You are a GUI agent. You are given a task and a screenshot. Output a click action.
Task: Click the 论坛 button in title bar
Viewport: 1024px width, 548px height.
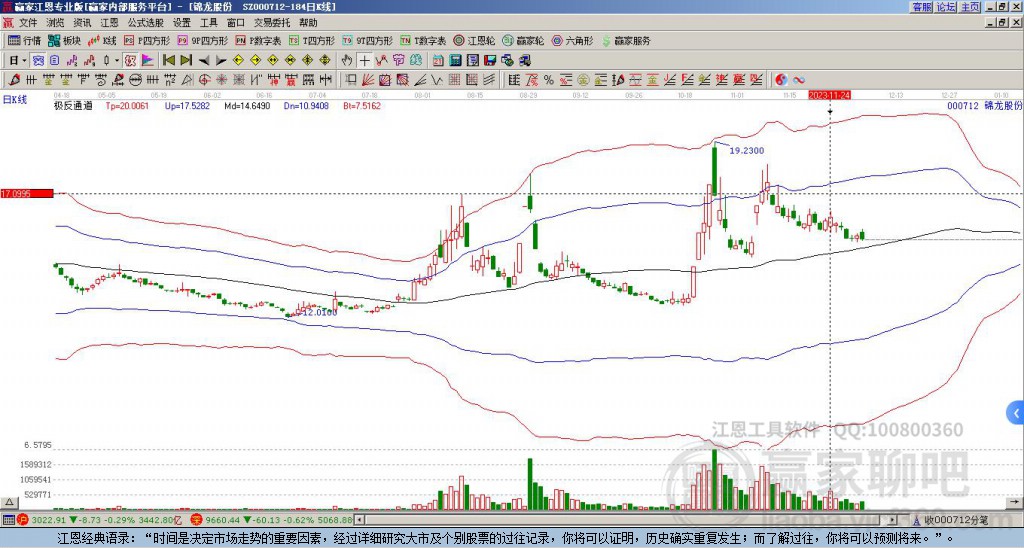pos(945,7)
